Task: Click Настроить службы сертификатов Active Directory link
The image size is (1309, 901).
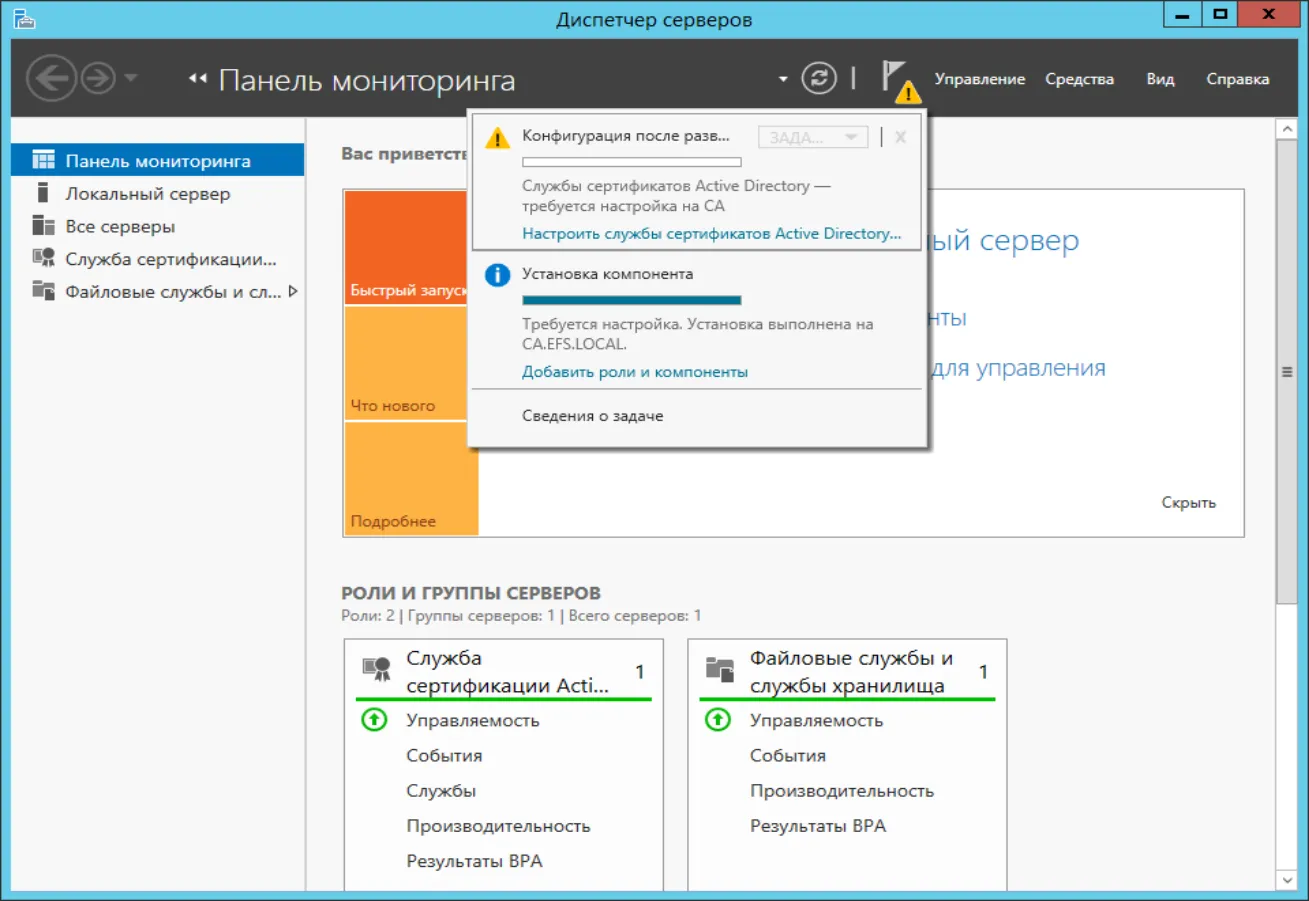Action: [712, 233]
